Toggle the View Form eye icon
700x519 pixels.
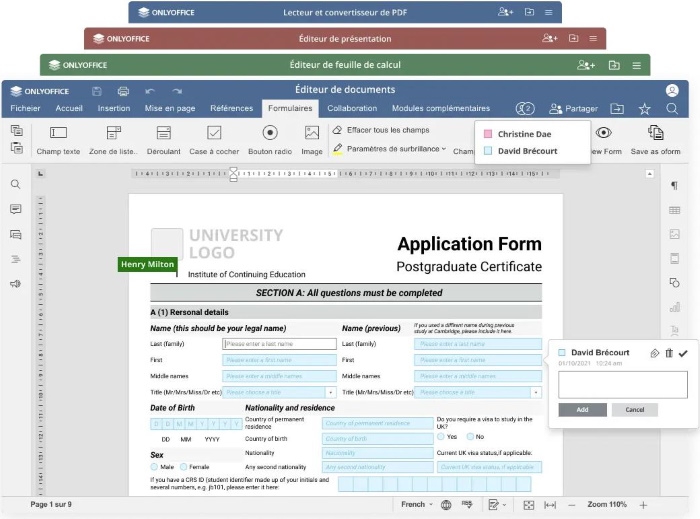tap(603, 133)
